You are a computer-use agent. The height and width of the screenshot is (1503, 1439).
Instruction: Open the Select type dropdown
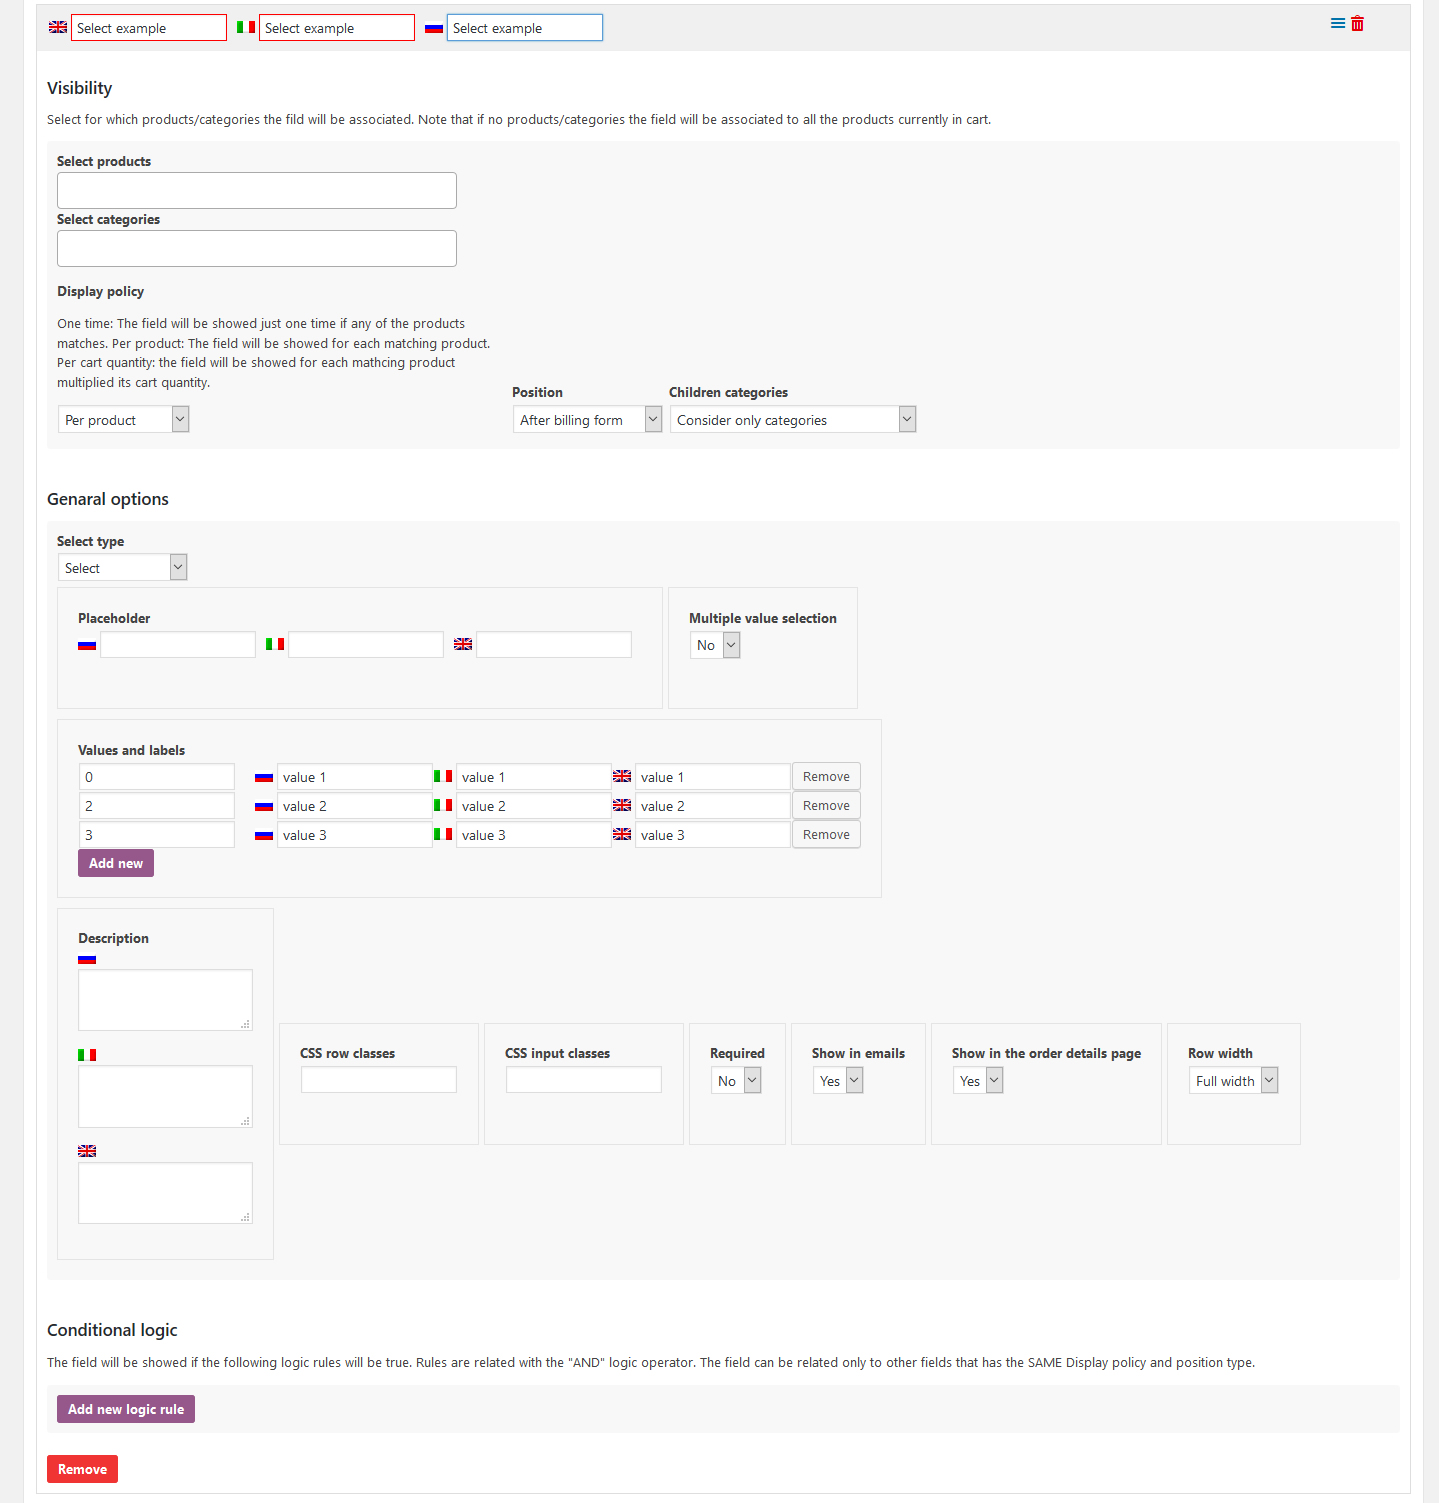[x=122, y=568]
